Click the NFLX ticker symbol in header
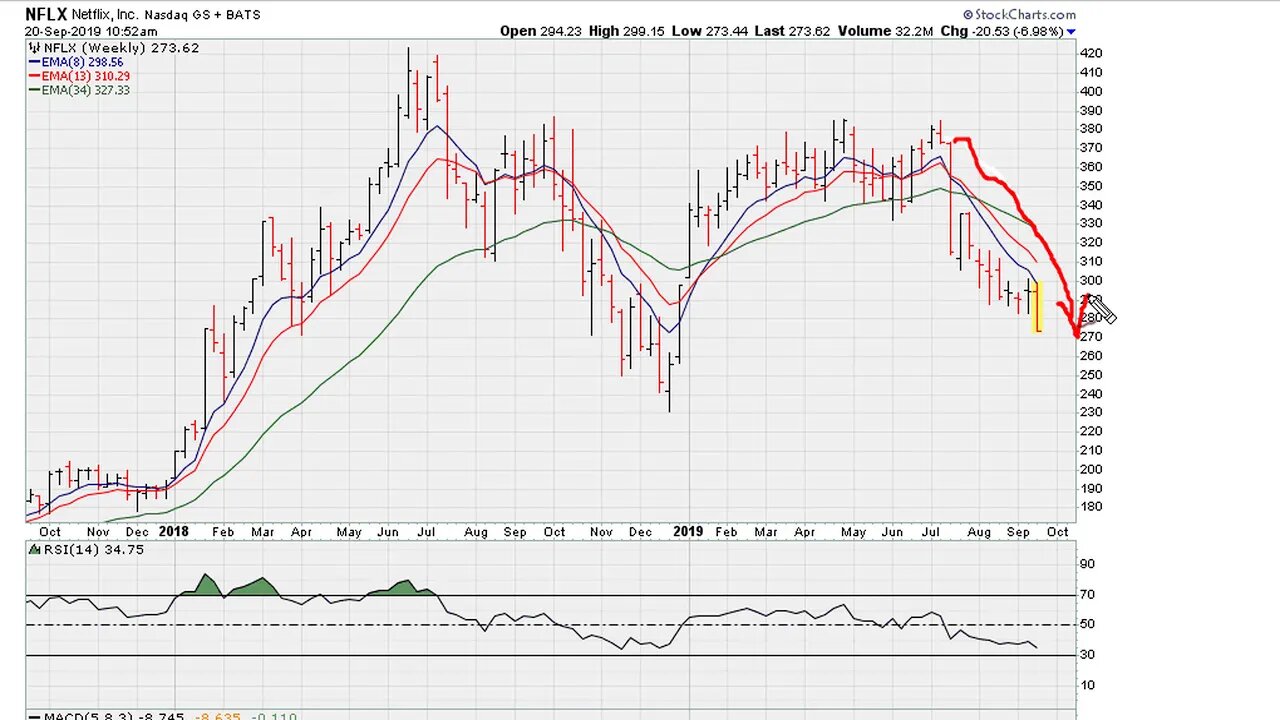This screenshot has width=1280, height=720. click(46, 14)
